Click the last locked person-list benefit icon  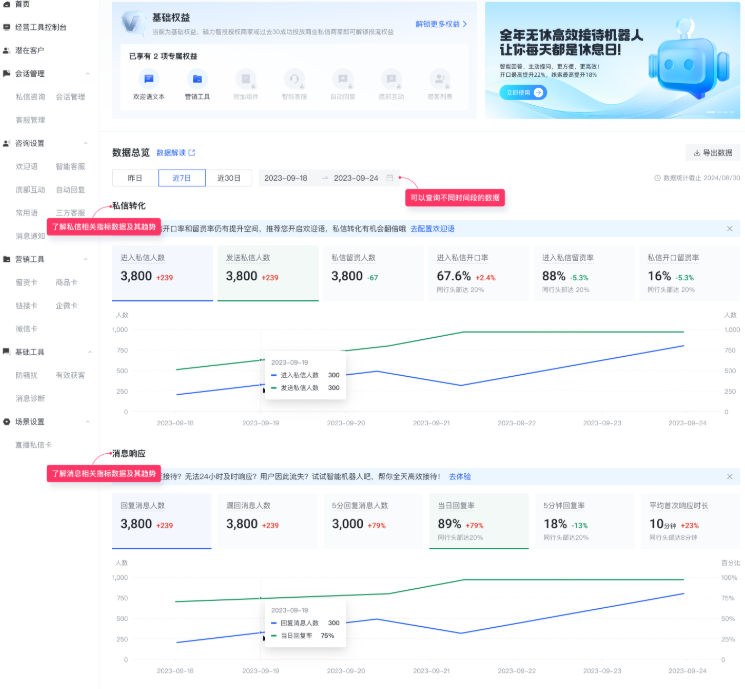439,79
